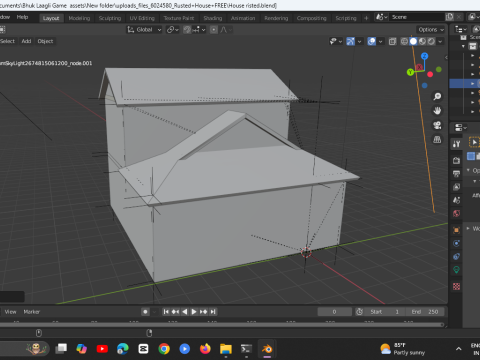Open the Global transform orientation dropdown

[x=144, y=30]
